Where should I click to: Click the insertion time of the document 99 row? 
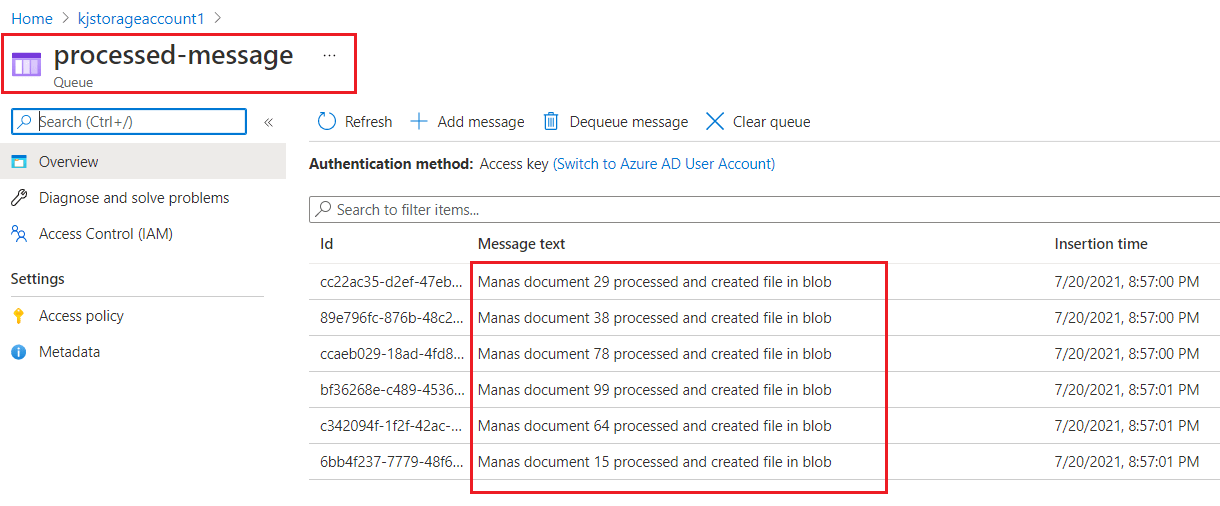(1127, 390)
